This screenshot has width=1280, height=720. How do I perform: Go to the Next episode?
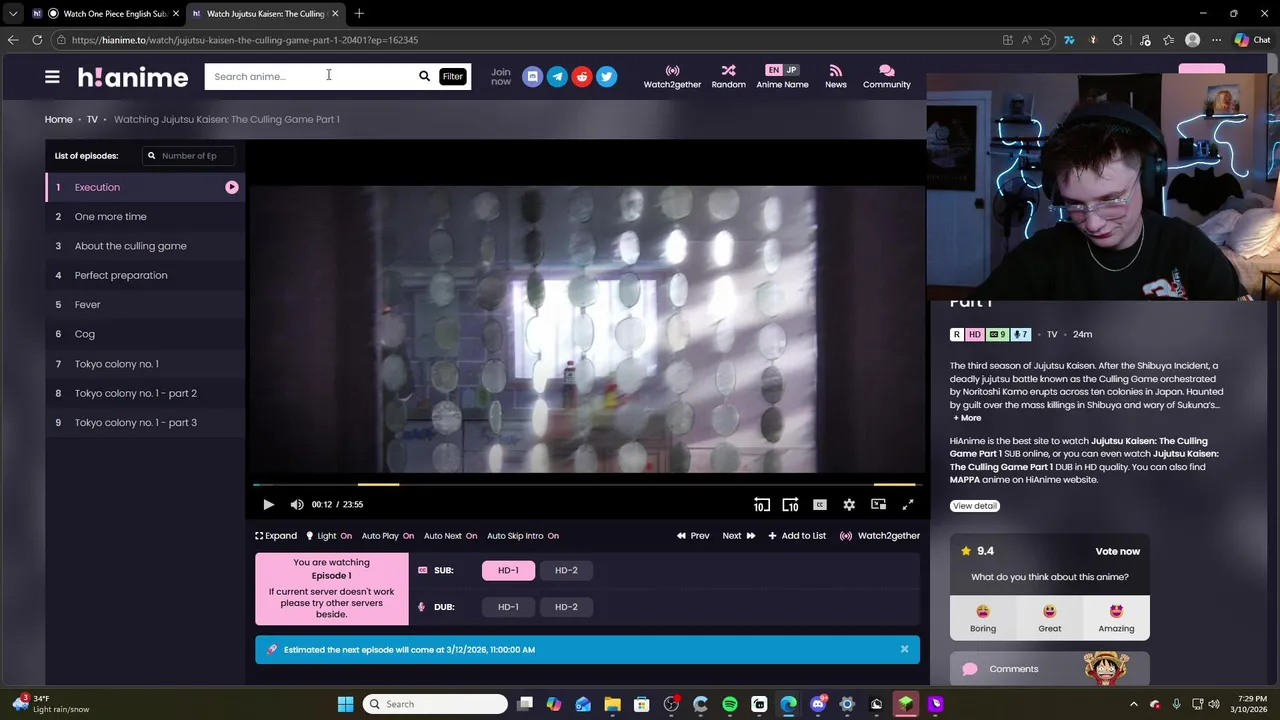(739, 536)
